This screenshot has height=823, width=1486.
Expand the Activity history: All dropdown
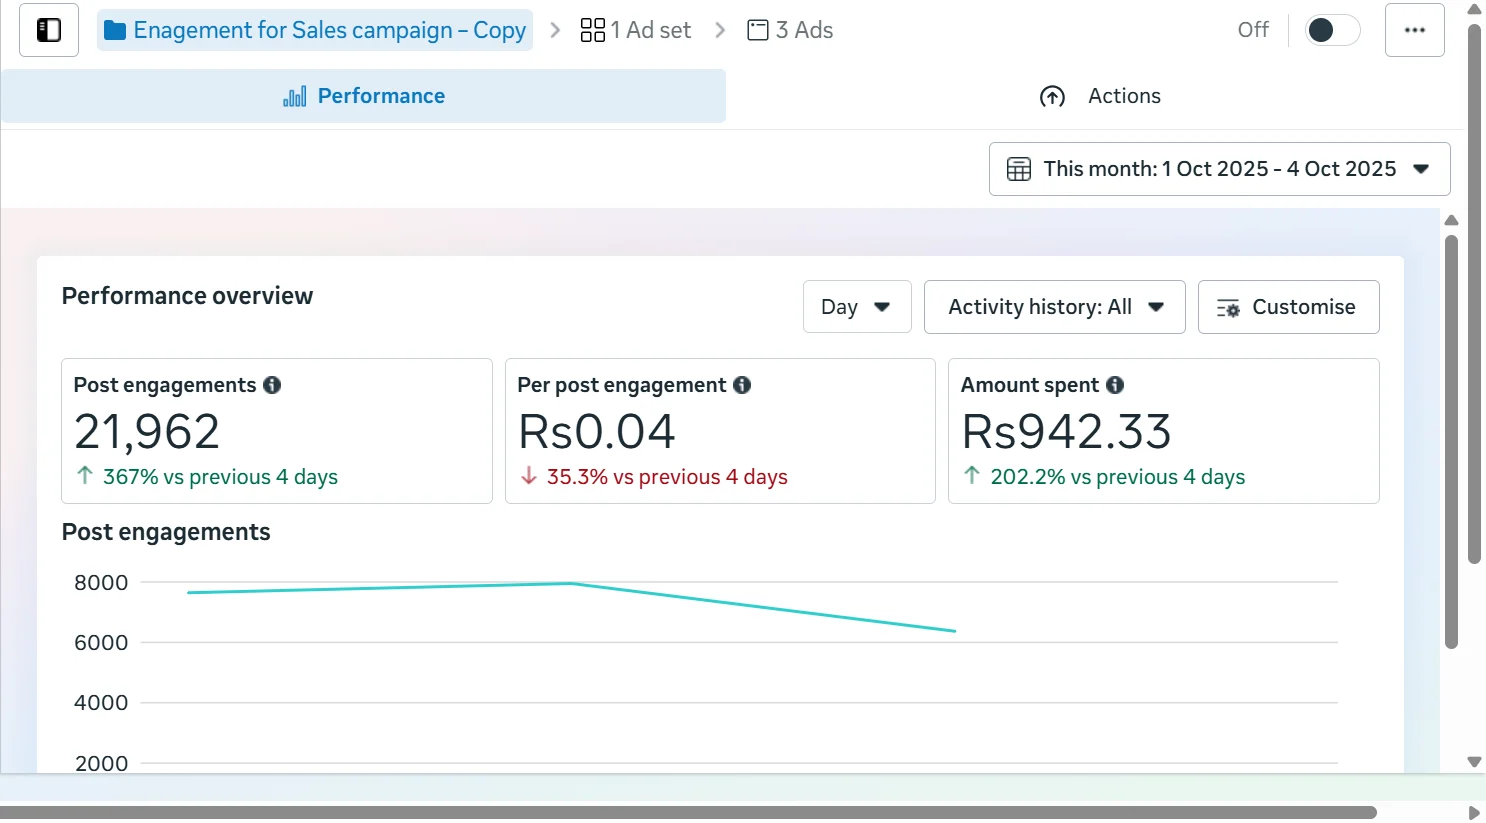pyautogui.click(x=1054, y=307)
